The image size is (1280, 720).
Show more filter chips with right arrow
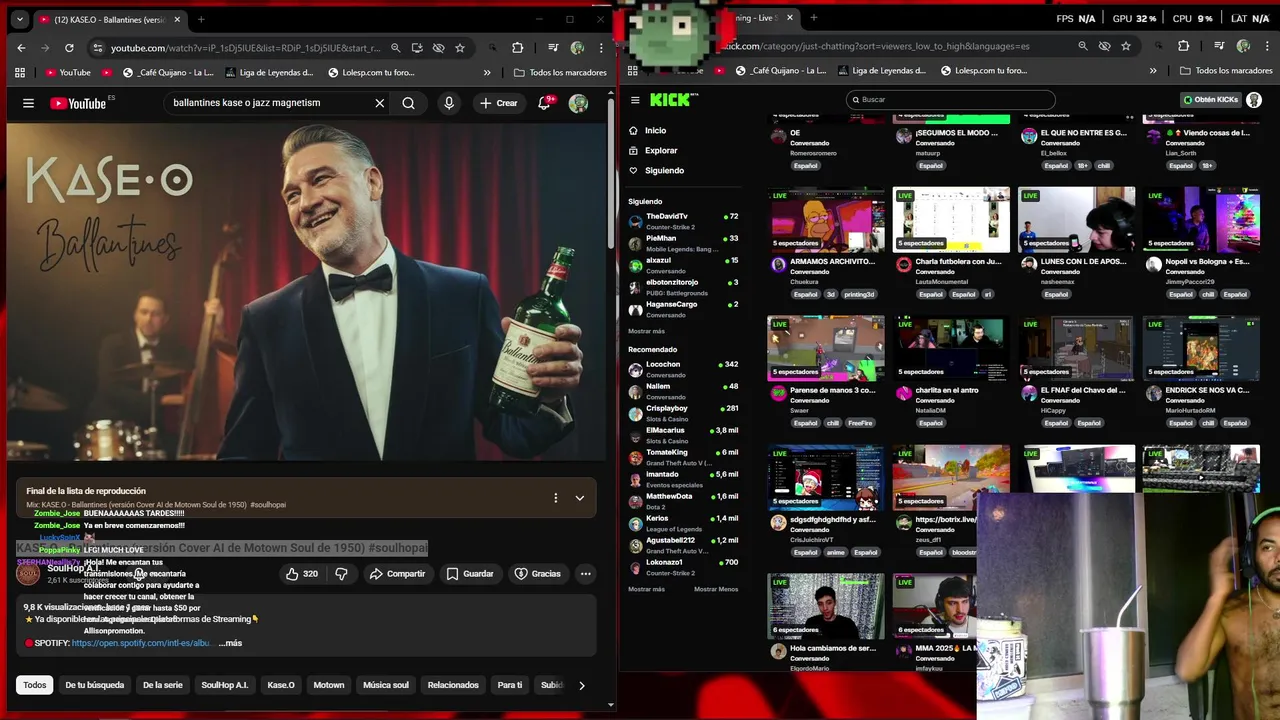582,685
